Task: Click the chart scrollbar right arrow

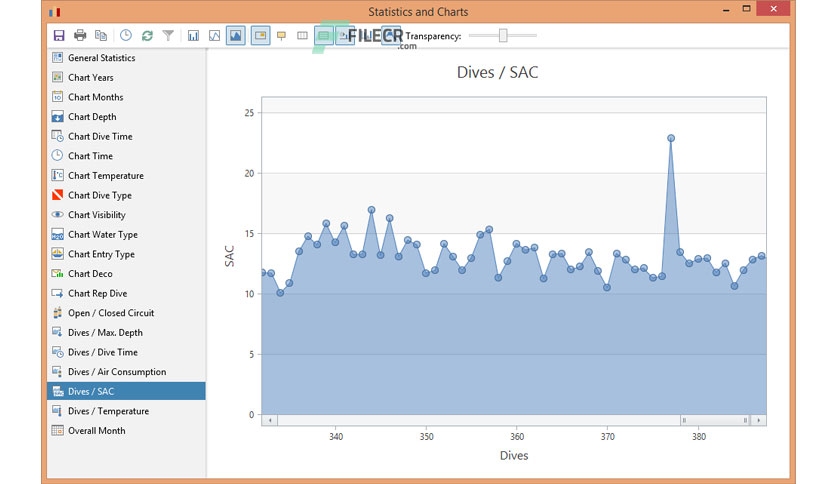Action: click(x=759, y=421)
